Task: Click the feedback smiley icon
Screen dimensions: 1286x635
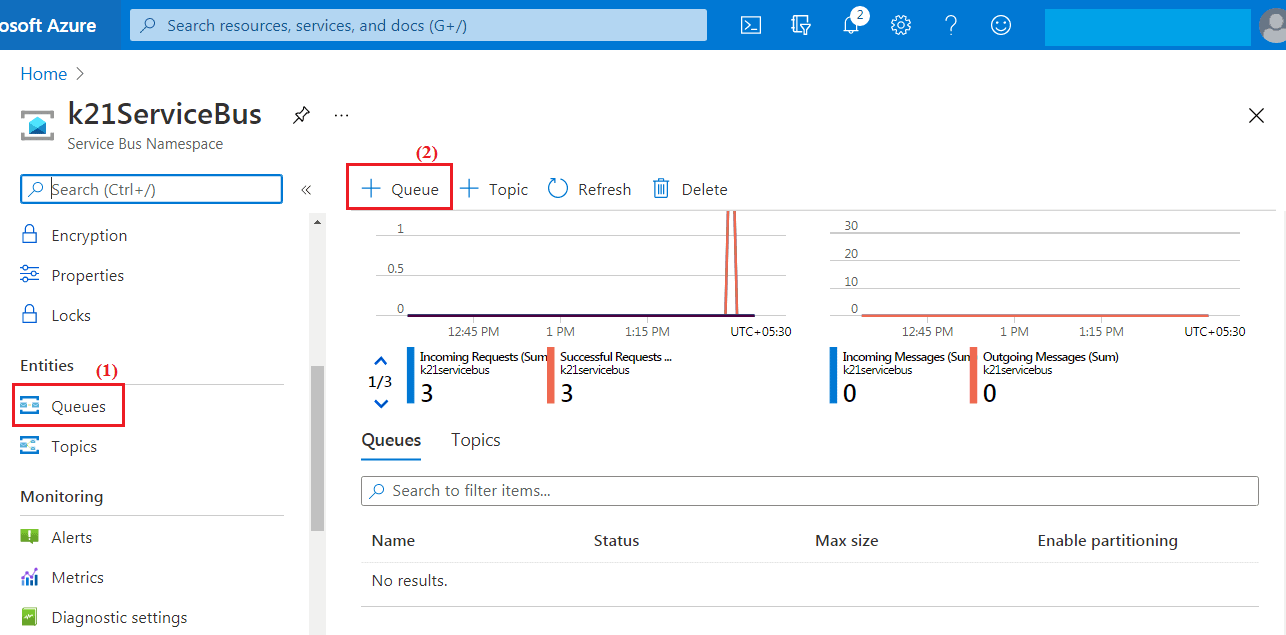Action: tap(1001, 25)
